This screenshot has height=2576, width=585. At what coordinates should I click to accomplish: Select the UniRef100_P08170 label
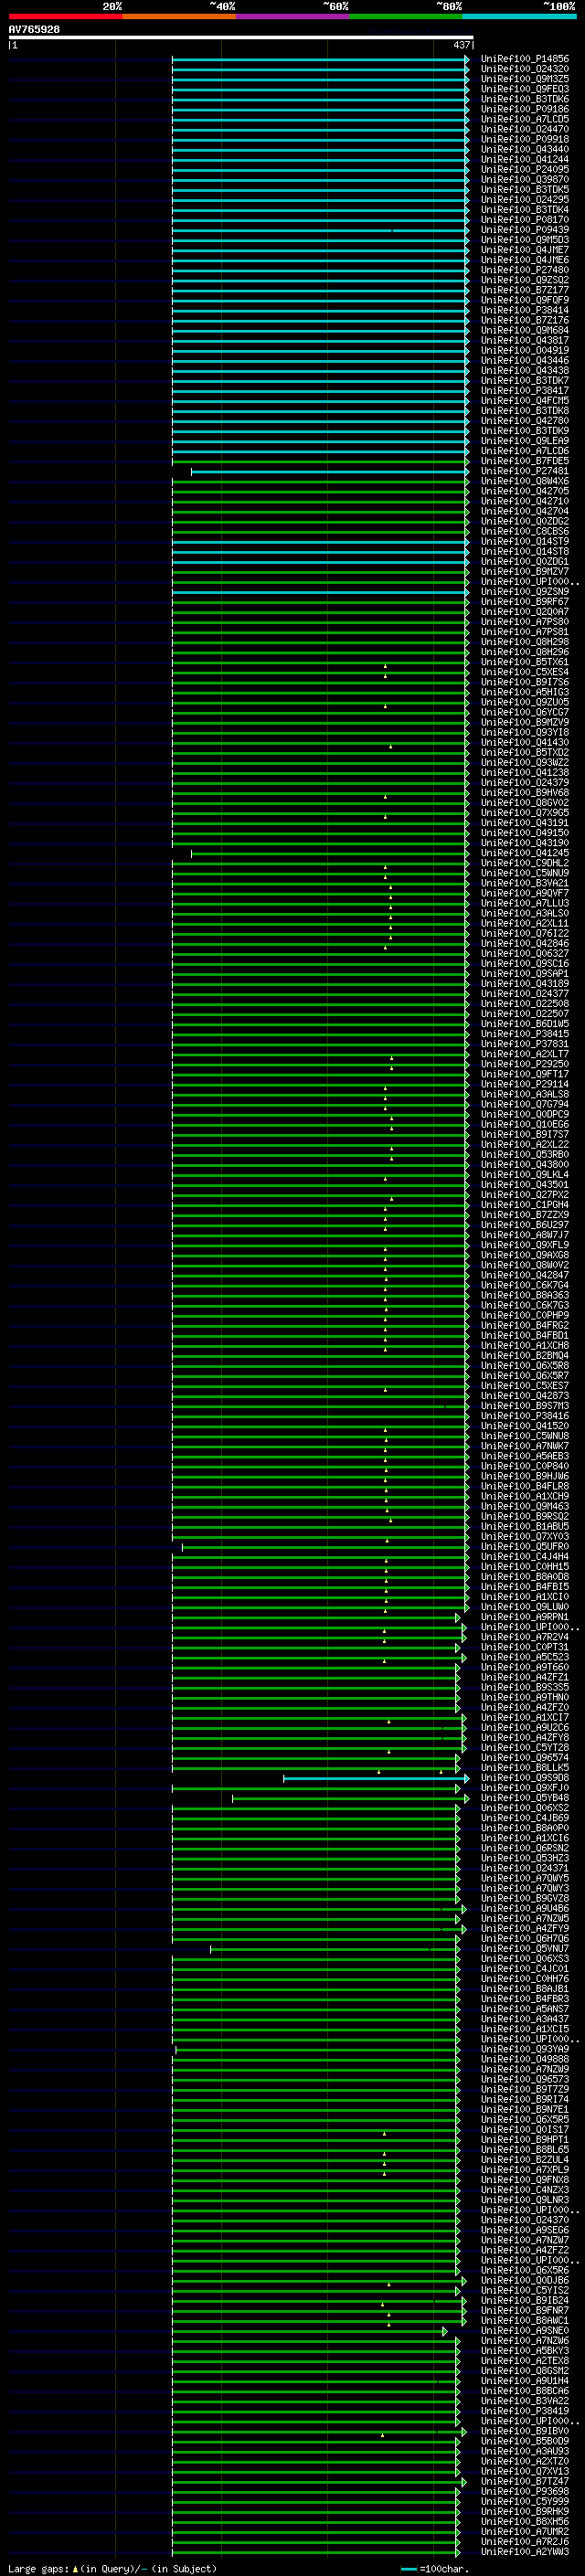tap(524, 220)
